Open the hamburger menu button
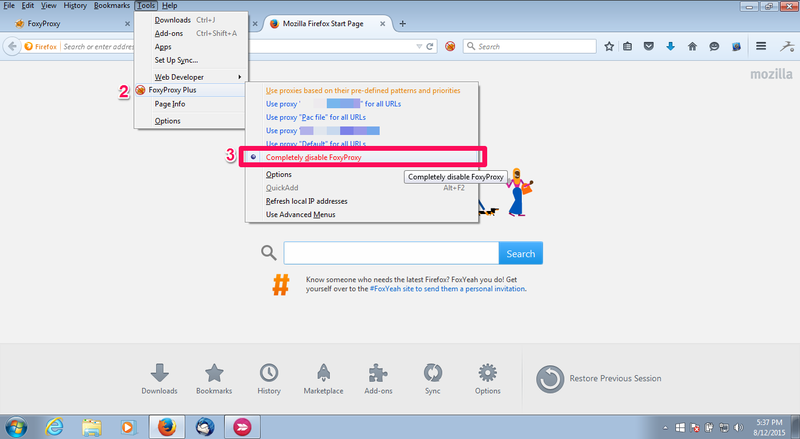 click(761, 46)
